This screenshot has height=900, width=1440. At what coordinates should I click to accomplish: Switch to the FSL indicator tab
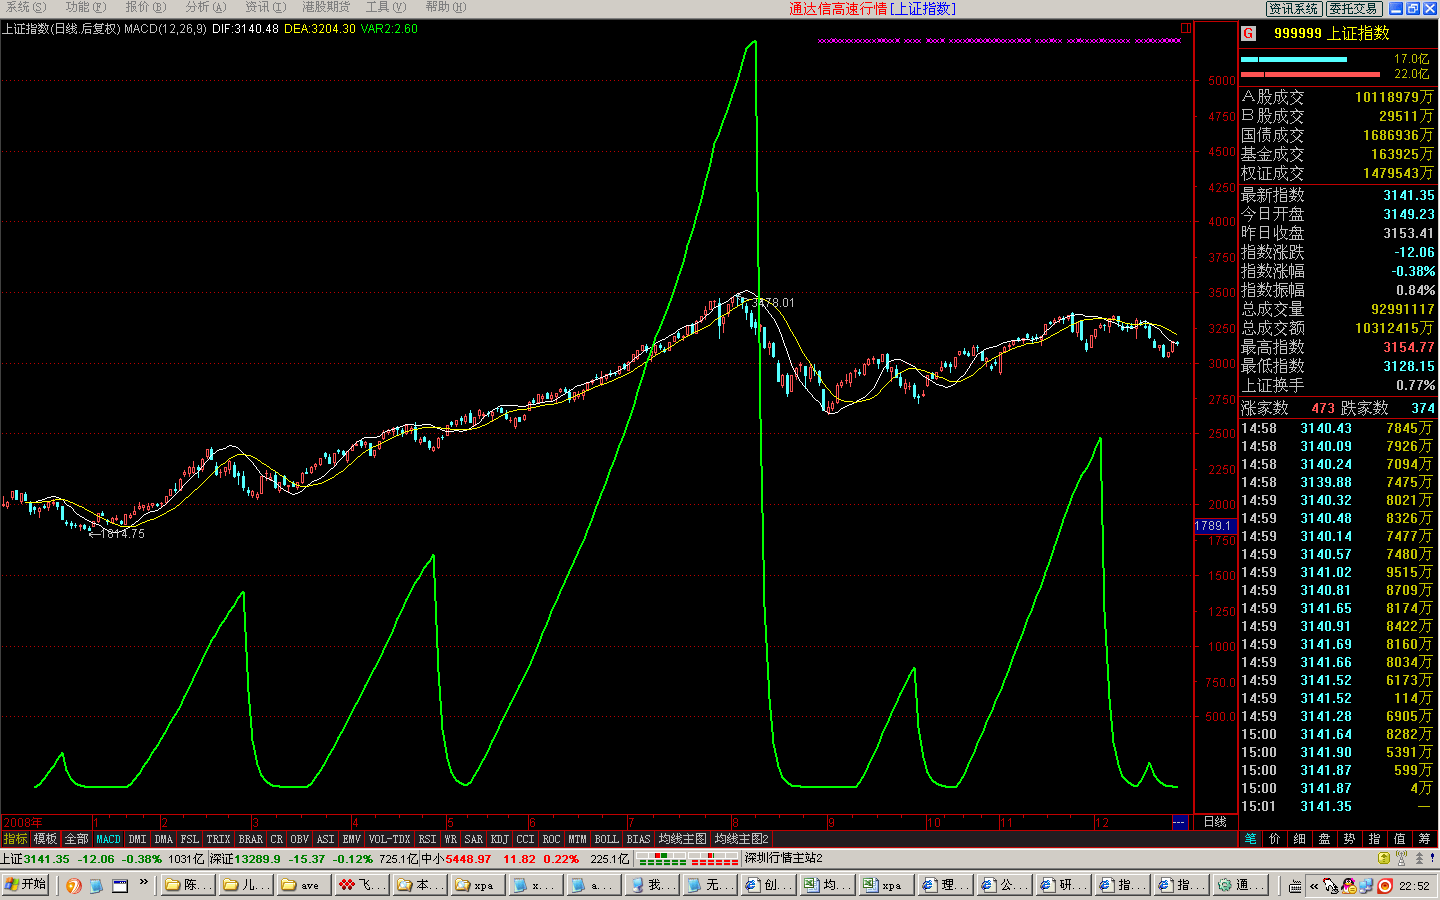pyautogui.click(x=189, y=839)
